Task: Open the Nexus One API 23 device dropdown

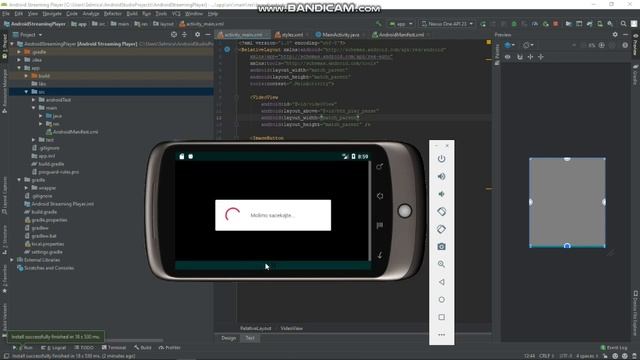Action: (x=447, y=24)
